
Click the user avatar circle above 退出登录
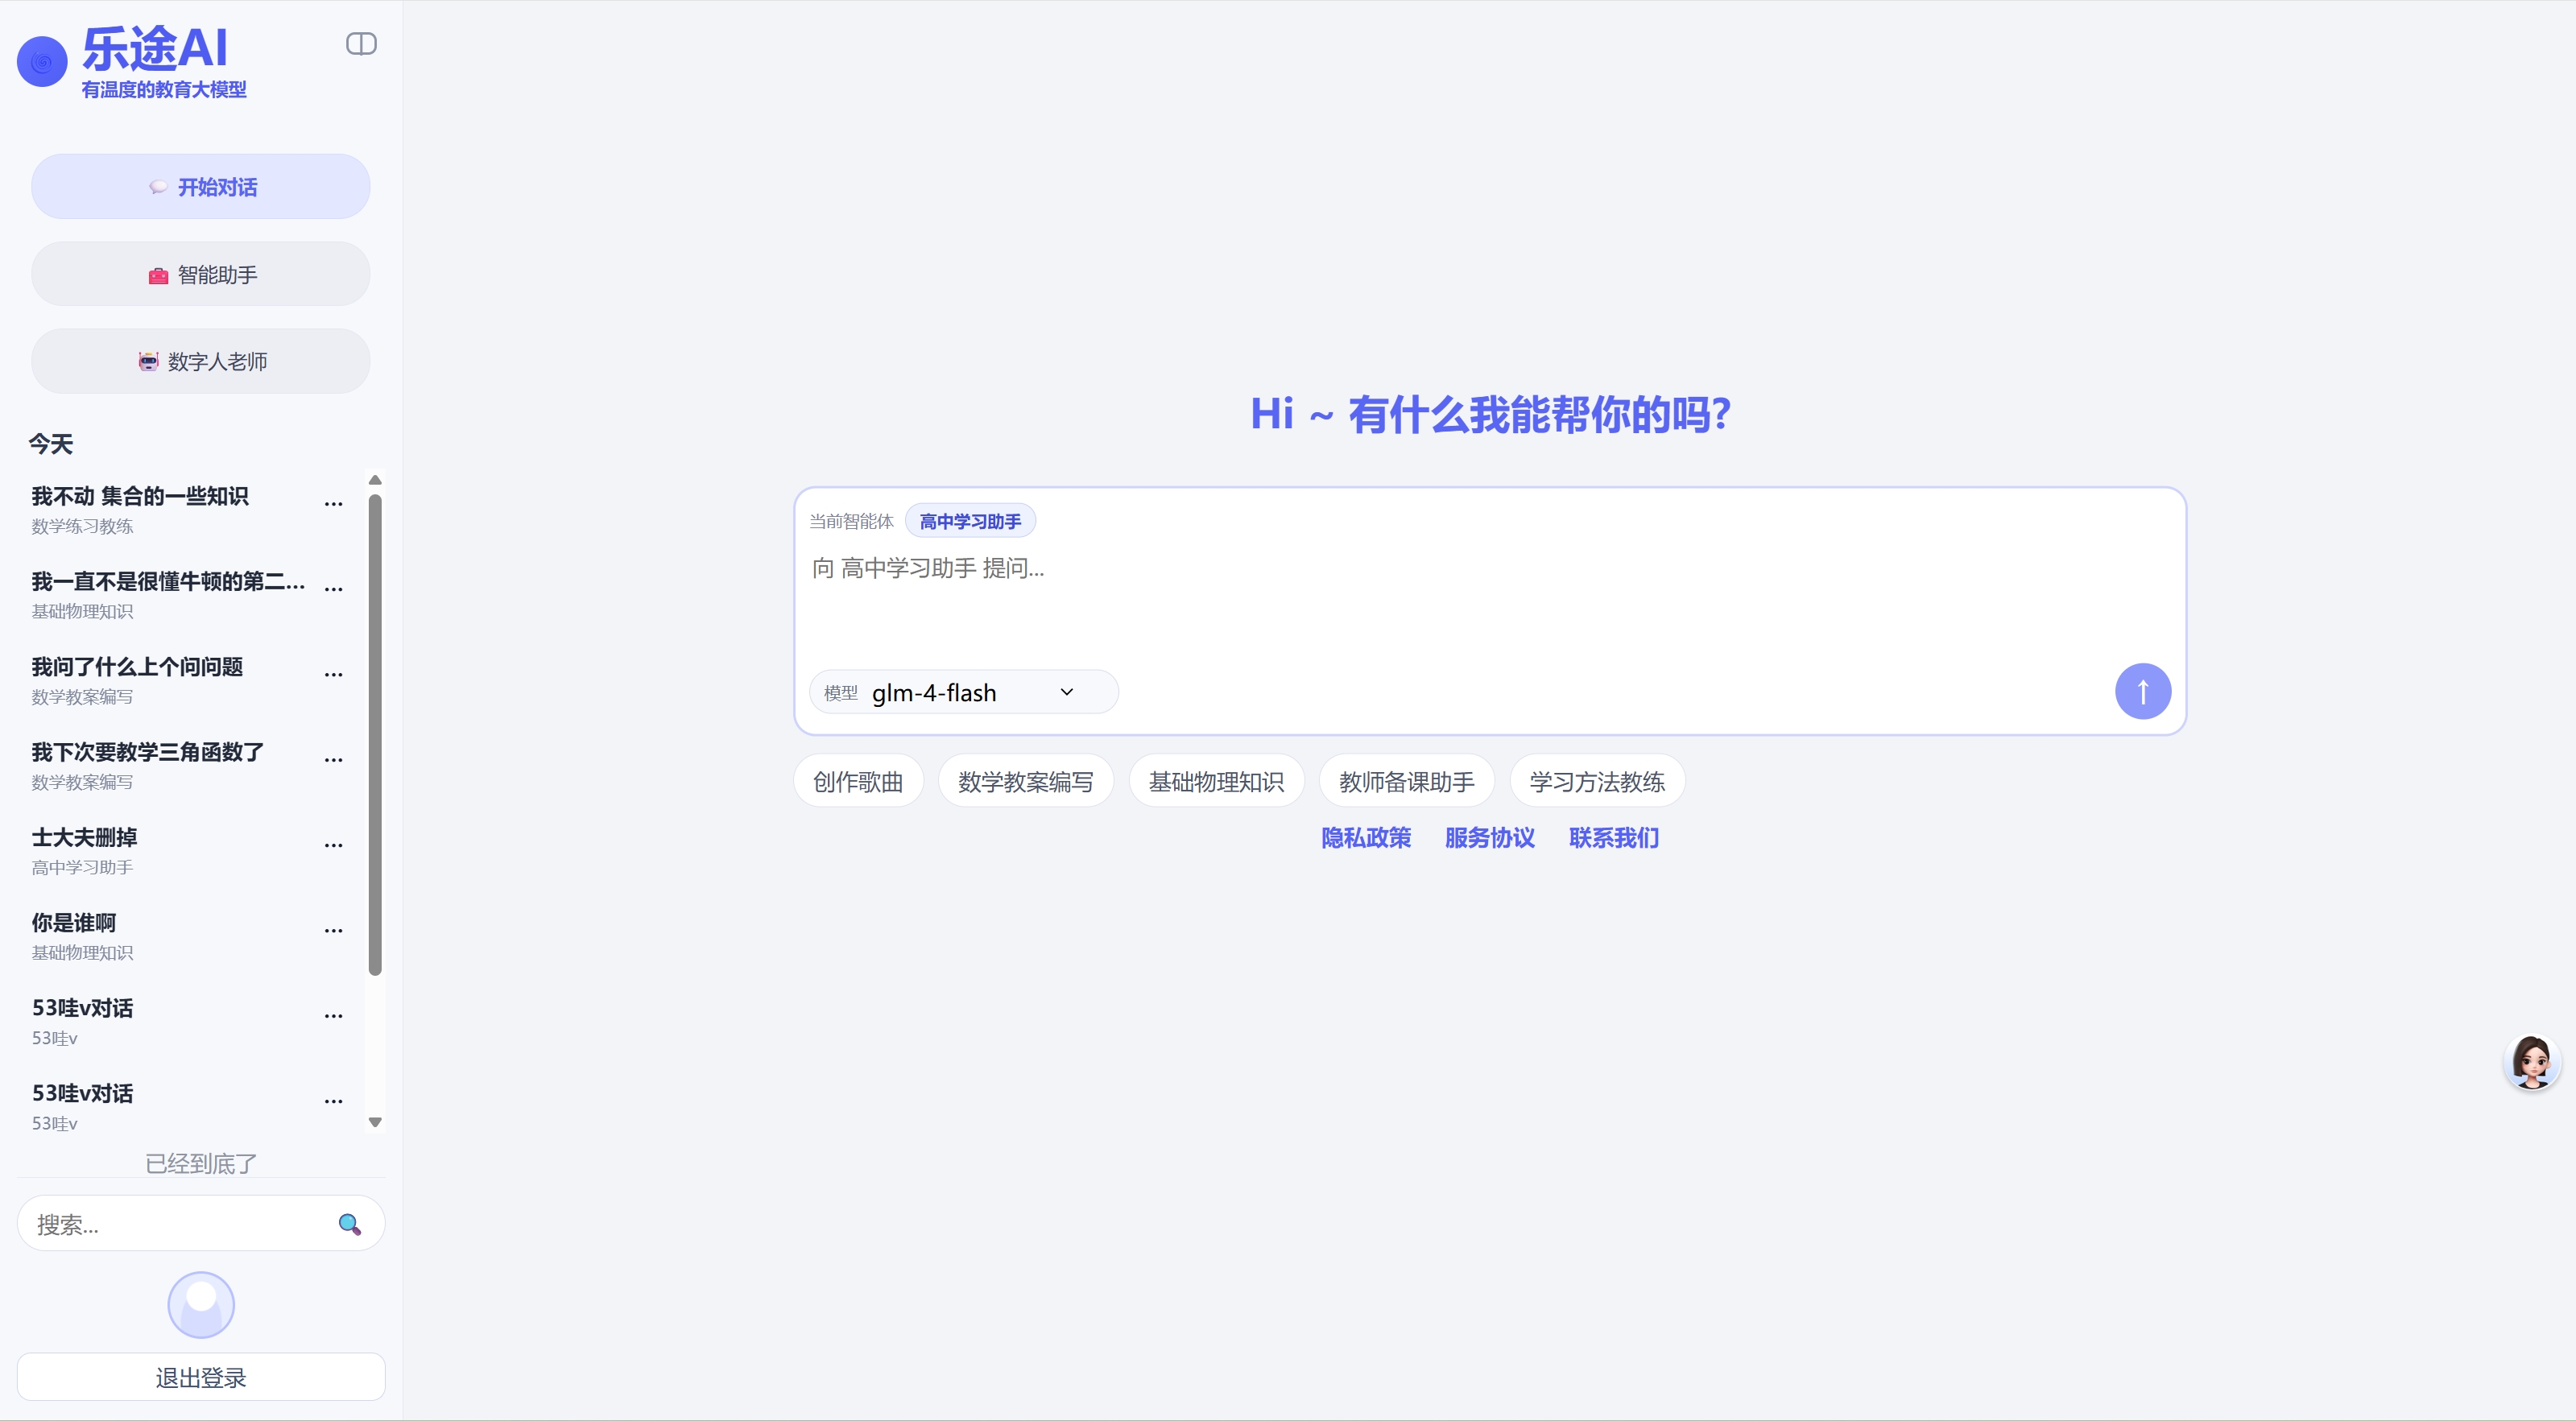200,1305
